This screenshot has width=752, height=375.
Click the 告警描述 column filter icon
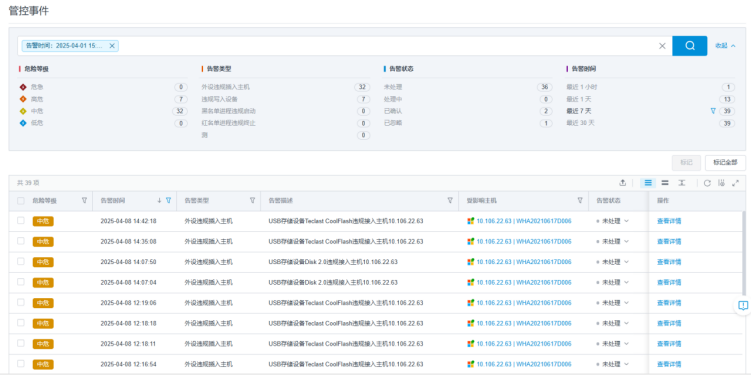pos(450,200)
